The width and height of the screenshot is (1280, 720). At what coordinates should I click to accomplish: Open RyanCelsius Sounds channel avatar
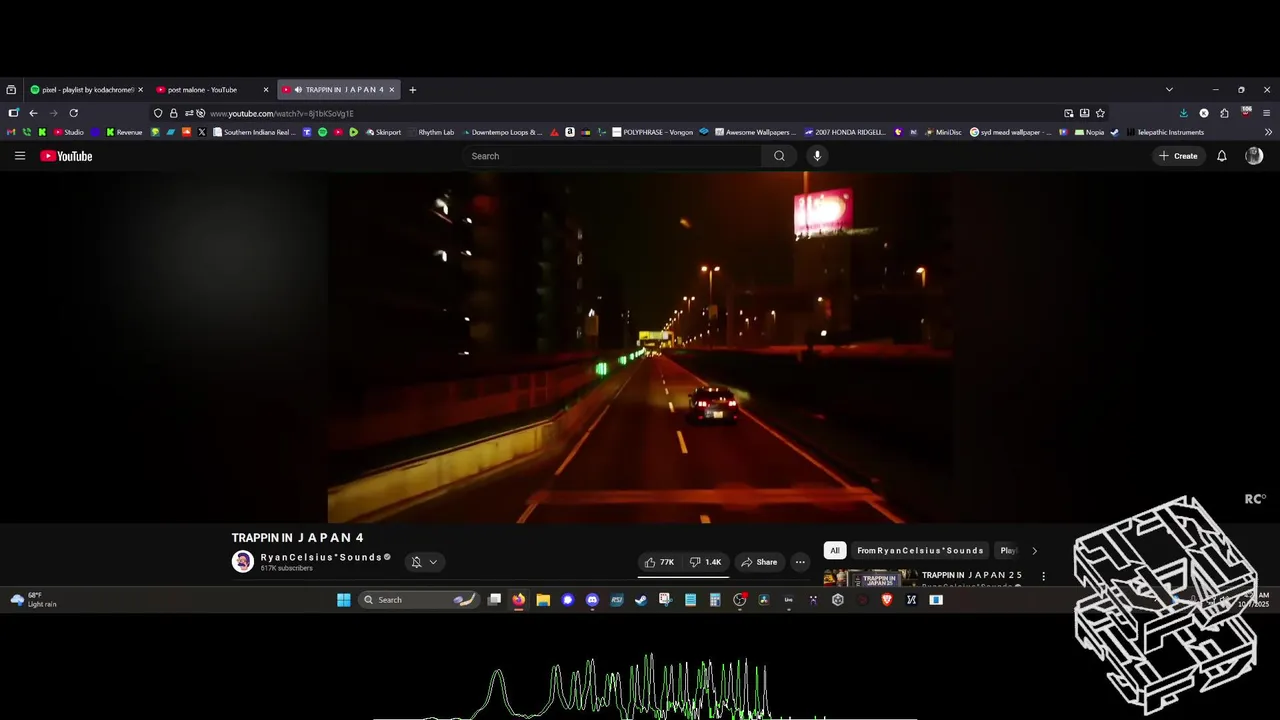pos(243,561)
